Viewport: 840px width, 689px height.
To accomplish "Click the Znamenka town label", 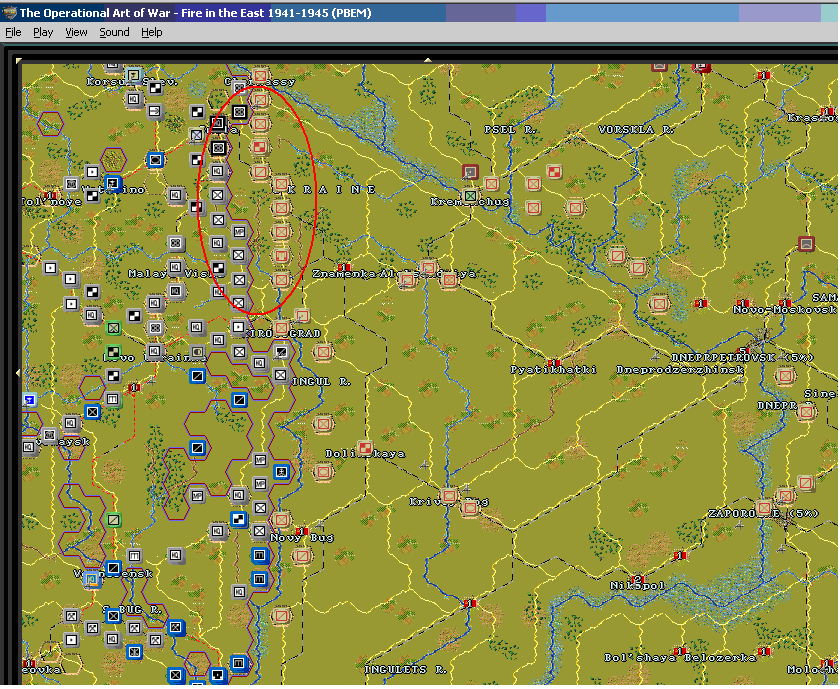I will pyautogui.click(x=346, y=274).
